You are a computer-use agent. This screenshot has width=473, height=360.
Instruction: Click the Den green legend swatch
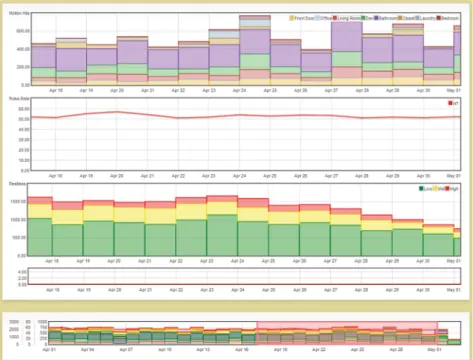[x=363, y=18]
